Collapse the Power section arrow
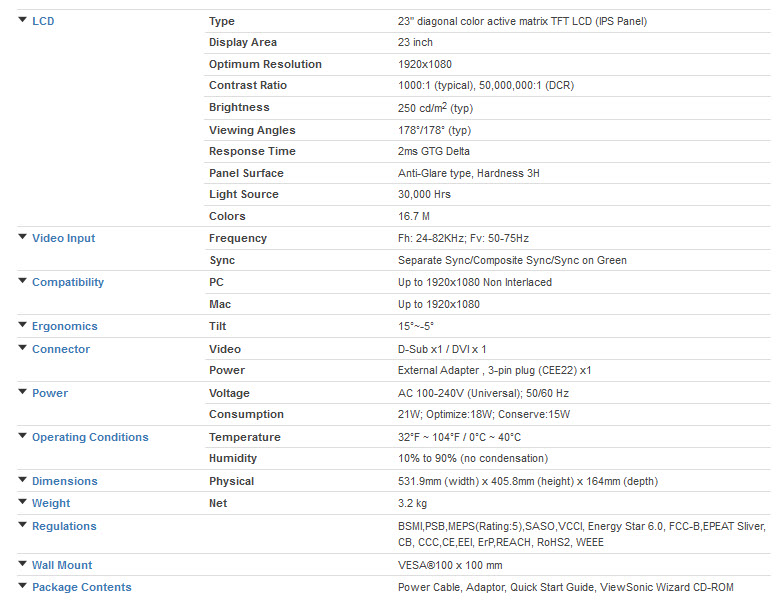Viewport: 782px width, 609px height. [22, 393]
